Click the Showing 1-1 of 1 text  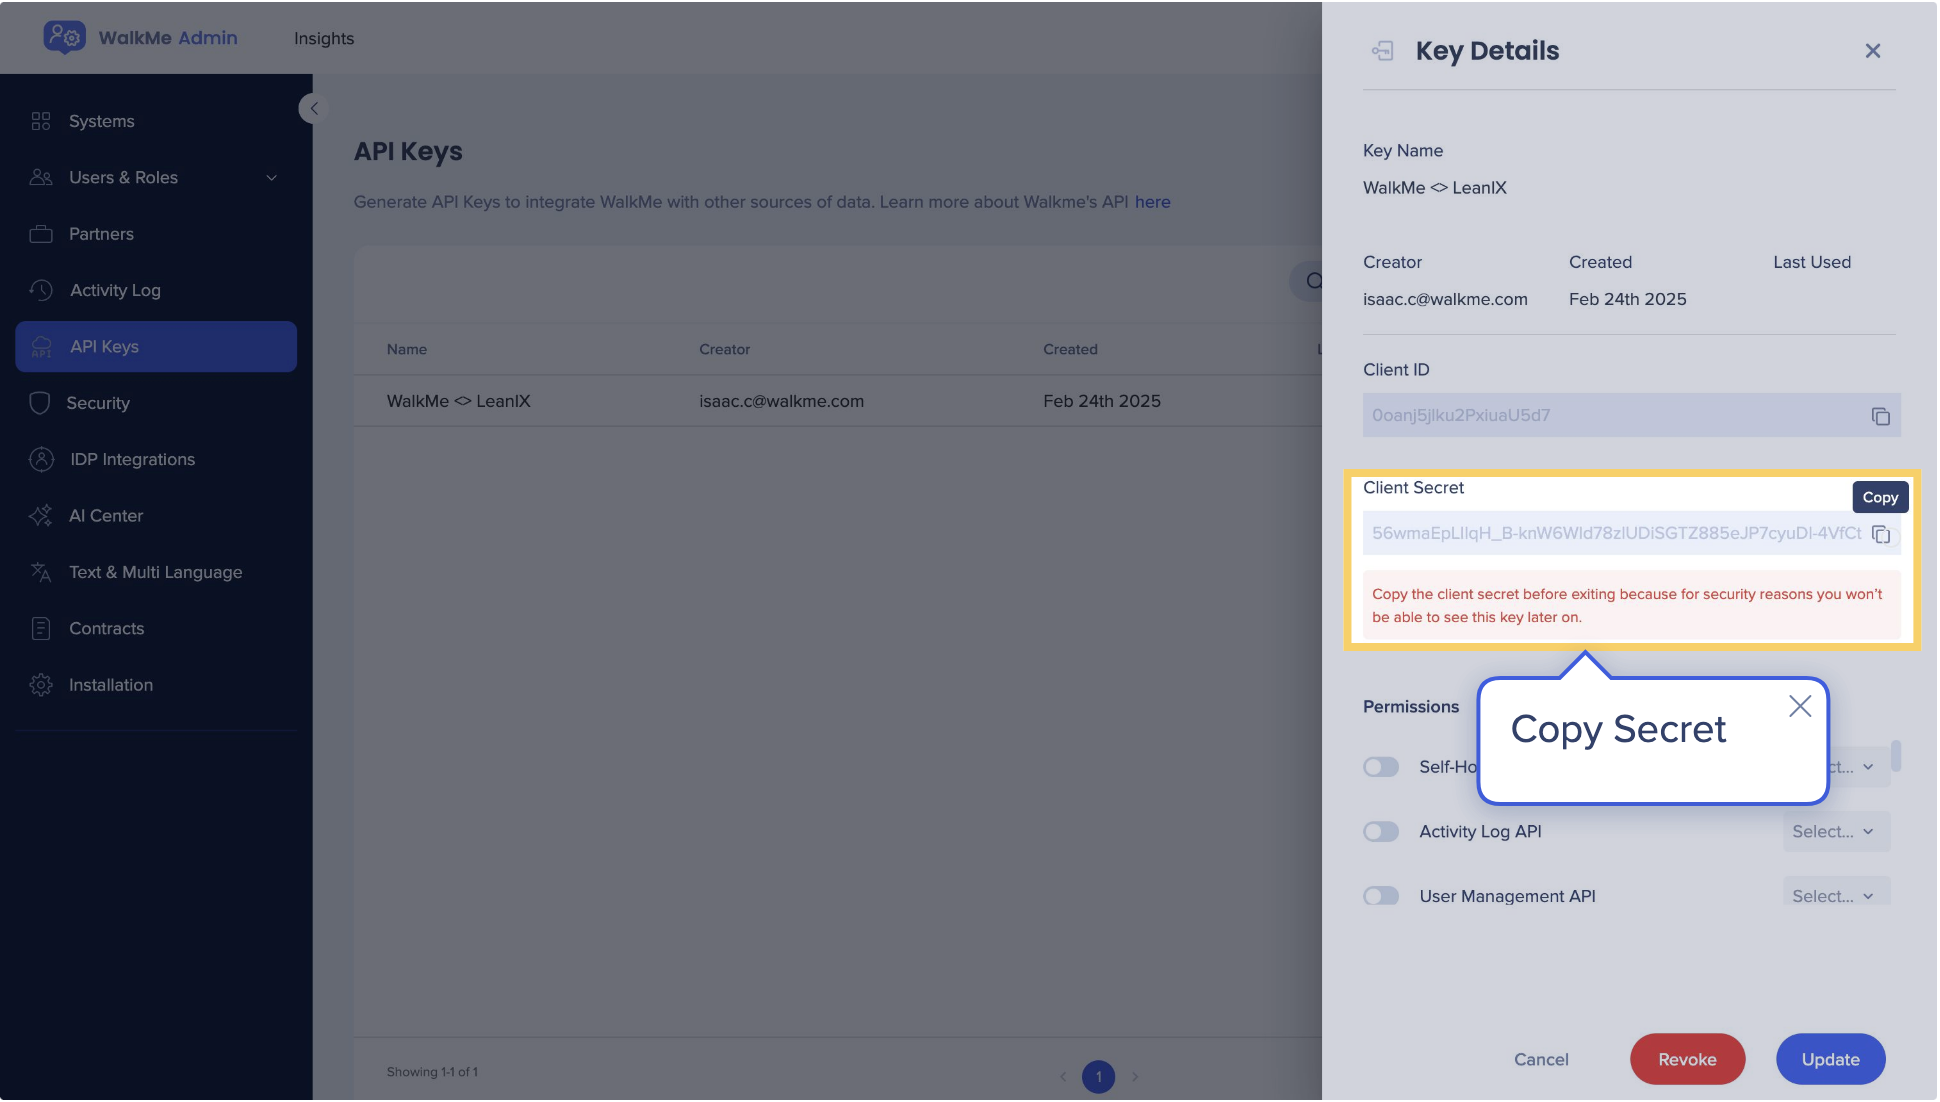[x=432, y=1072]
